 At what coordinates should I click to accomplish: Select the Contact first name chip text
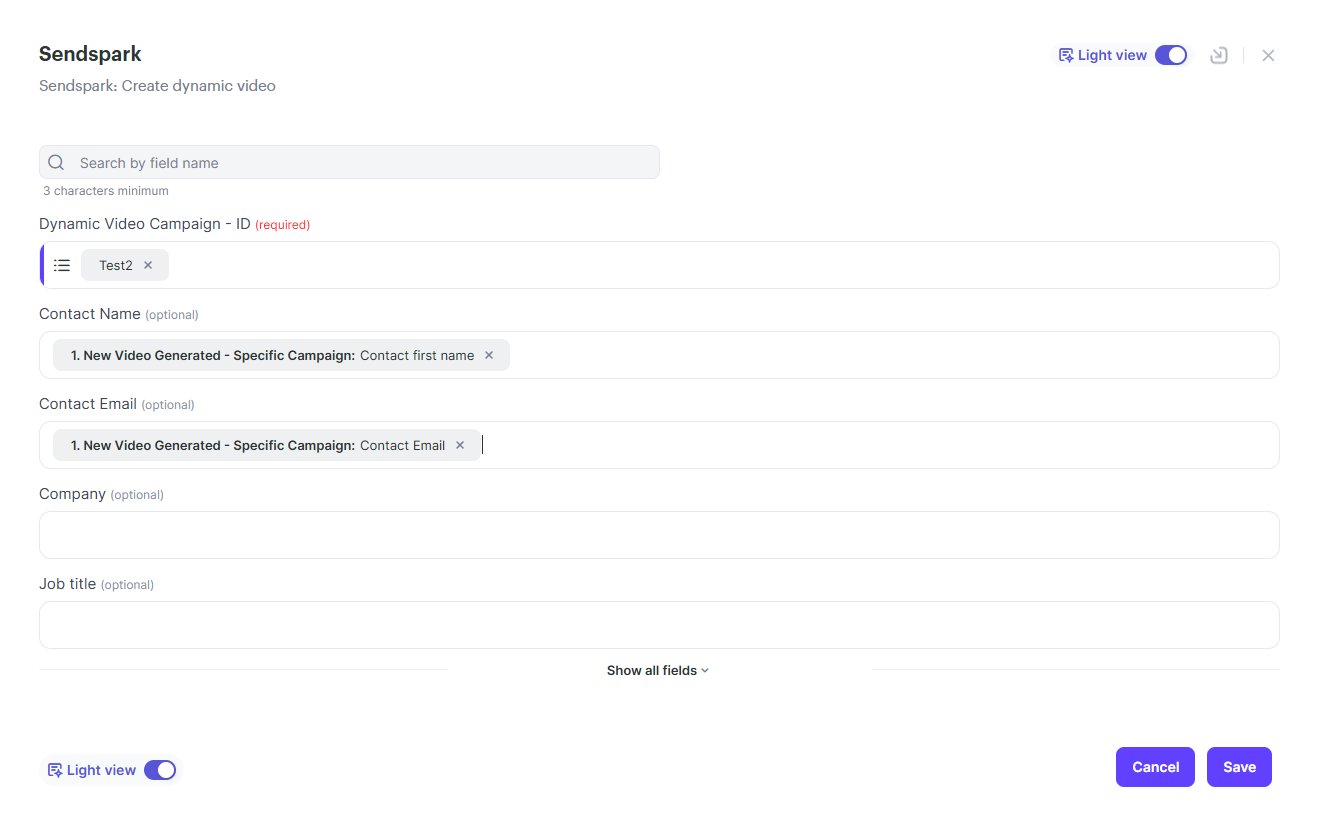417,355
